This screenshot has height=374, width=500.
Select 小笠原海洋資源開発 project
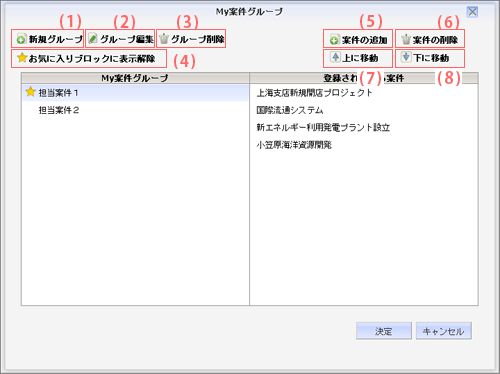364,145
